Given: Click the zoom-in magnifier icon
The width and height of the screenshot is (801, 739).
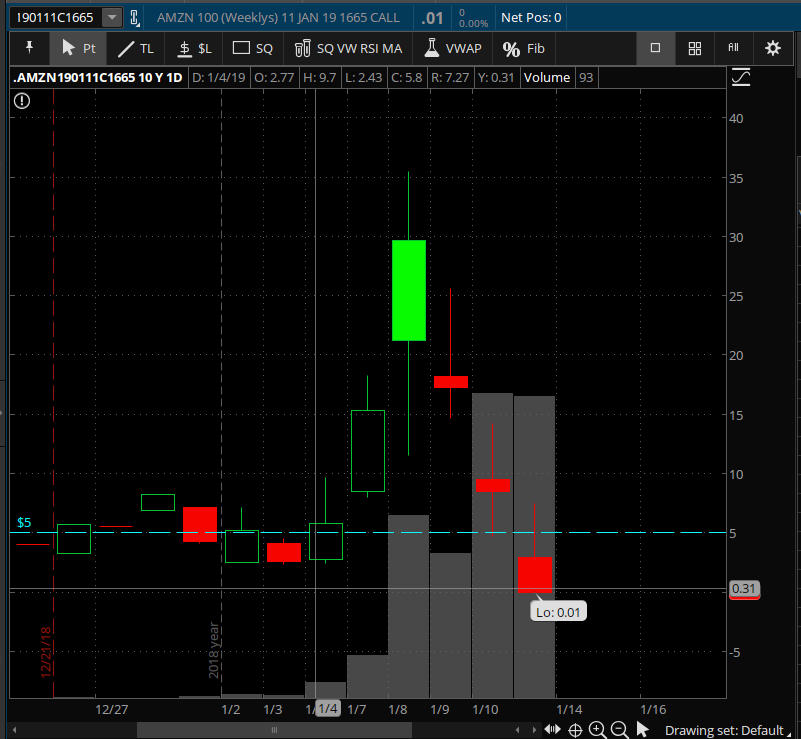Looking at the screenshot, I should [597, 729].
